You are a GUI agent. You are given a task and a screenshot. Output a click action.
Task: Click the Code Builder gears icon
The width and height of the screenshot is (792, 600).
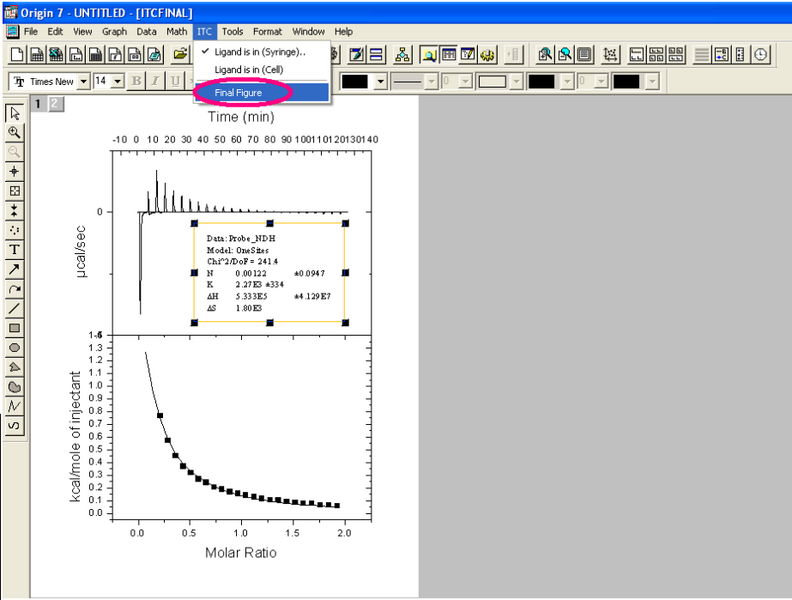point(487,55)
